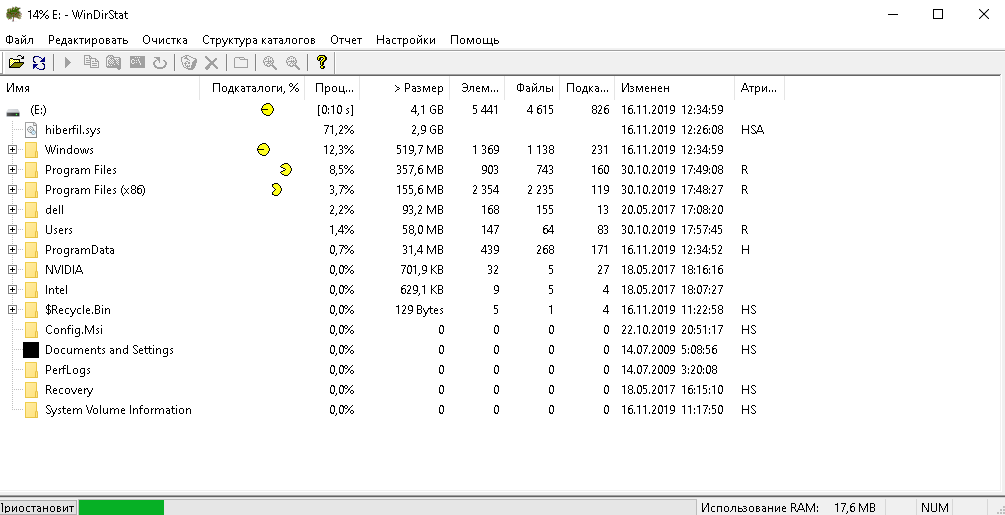
Task: Click the green scan progress bar
Action: click(121, 508)
